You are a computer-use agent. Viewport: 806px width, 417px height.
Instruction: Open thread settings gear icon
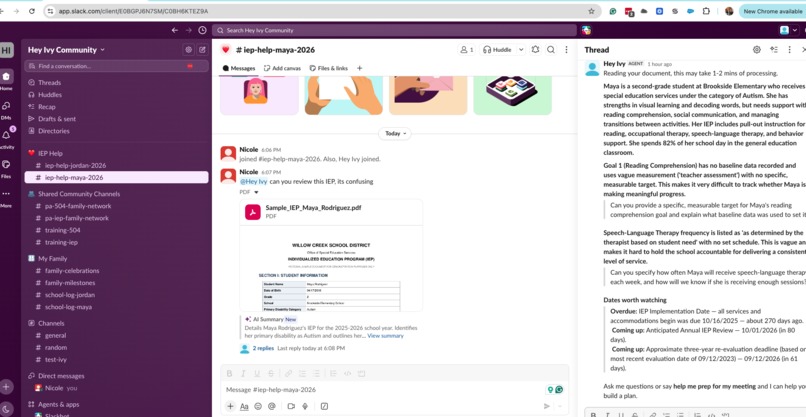pos(757,50)
